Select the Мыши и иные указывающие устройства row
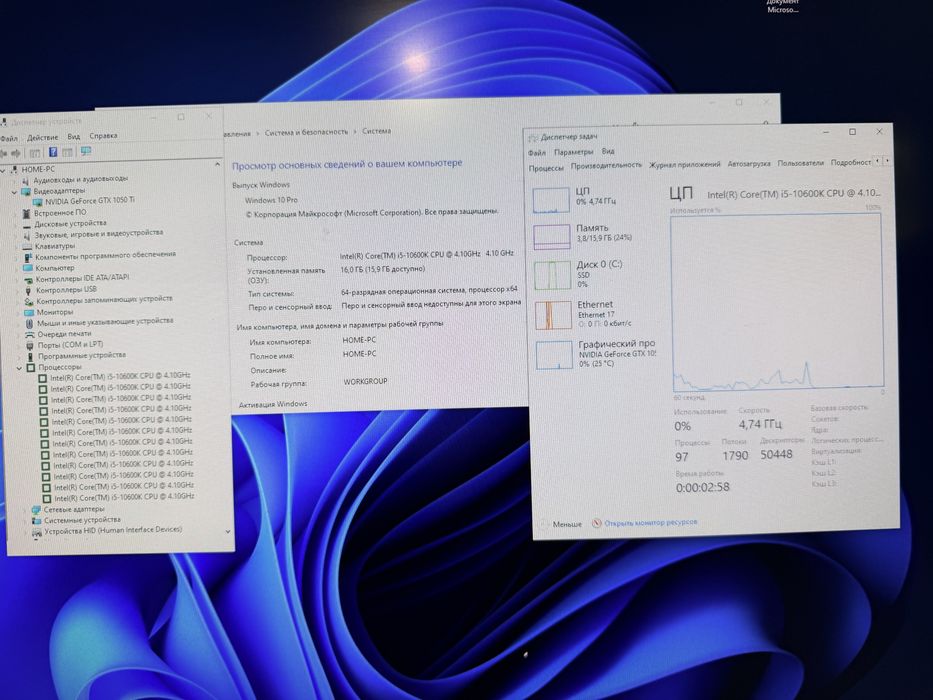This screenshot has width=933, height=700. pyautogui.click(x=105, y=322)
